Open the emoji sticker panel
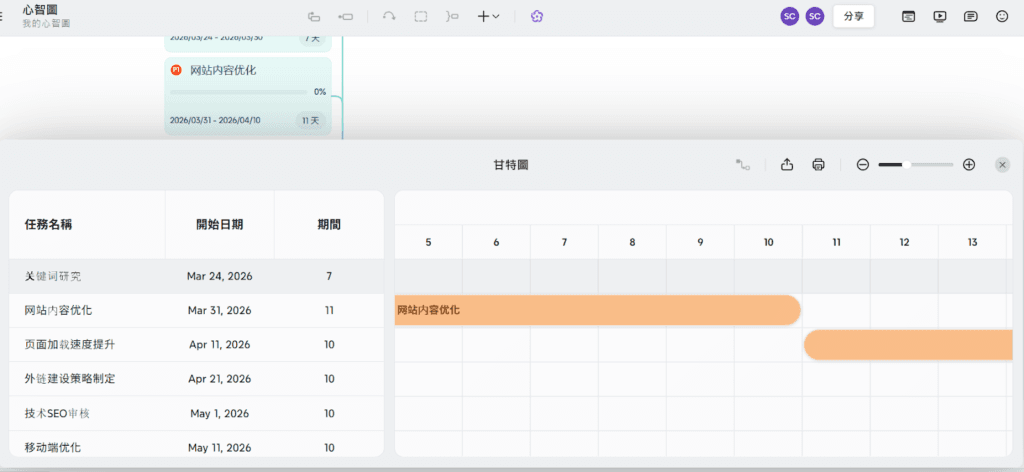The width and height of the screenshot is (1024, 472). tap(1002, 16)
